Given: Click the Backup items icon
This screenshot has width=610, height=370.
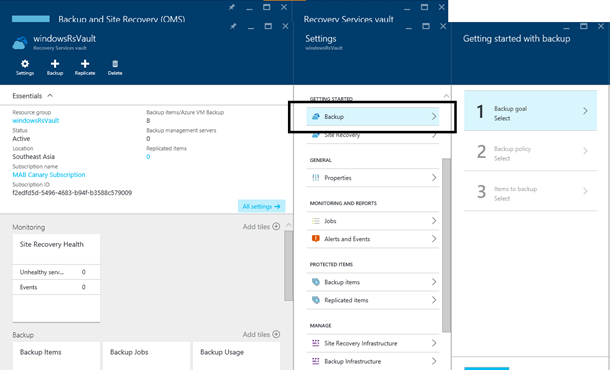Looking at the screenshot, I should 316,282.
